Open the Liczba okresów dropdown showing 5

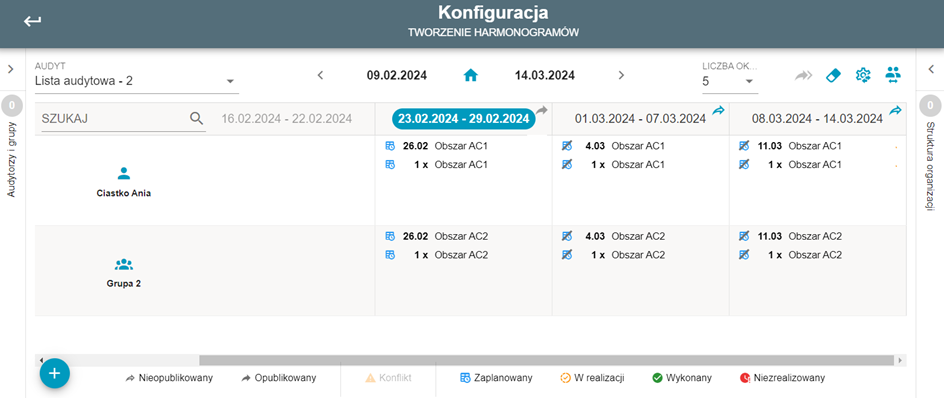730,81
